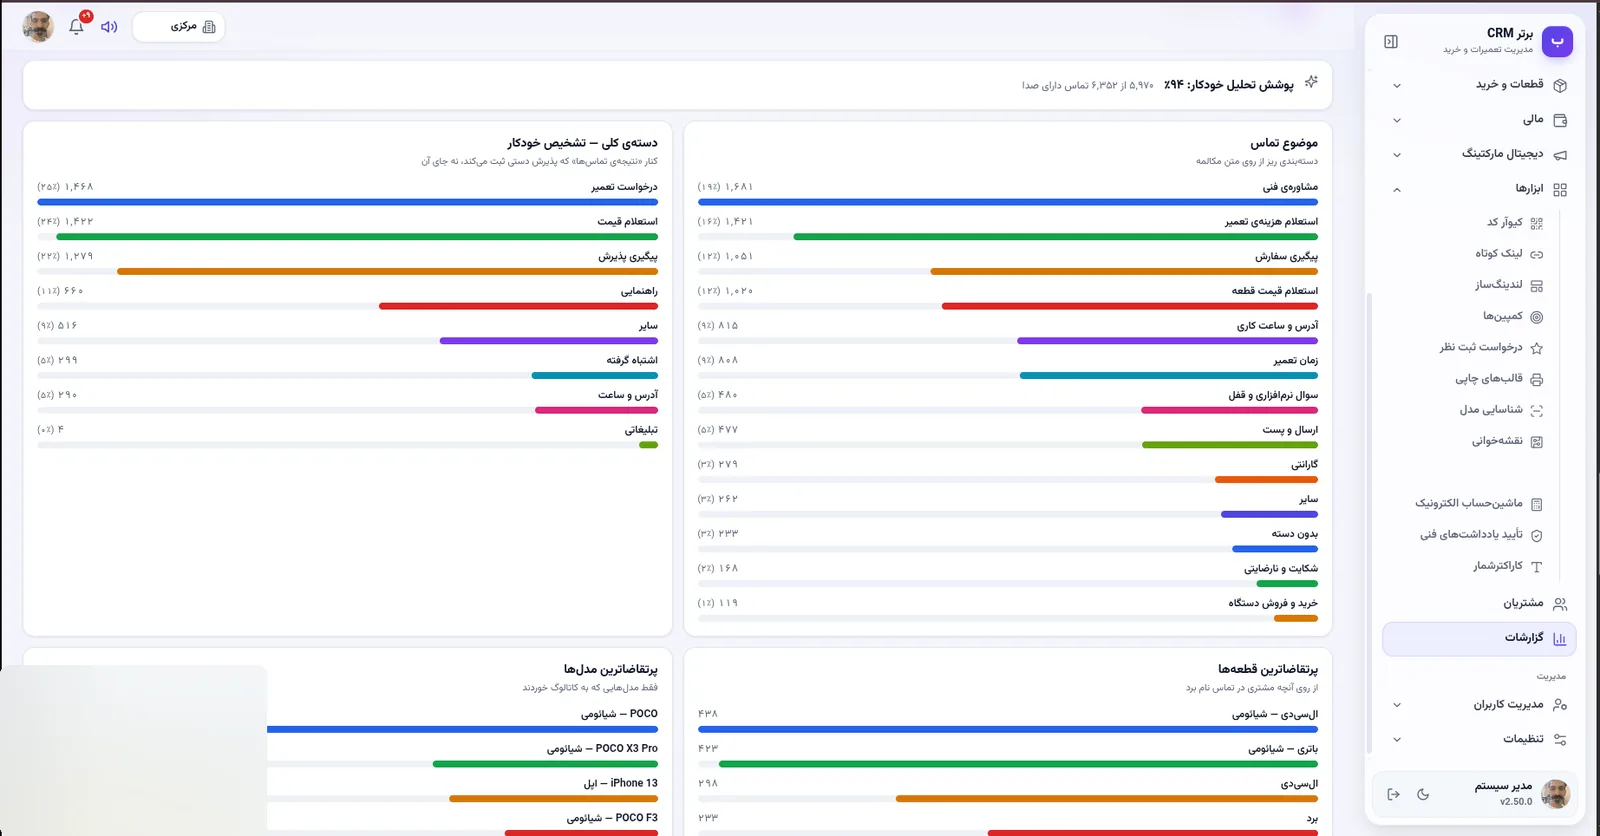This screenshot has height=836, width=1600.
Task: Click the version label v2.50.0
Action: pos(1516,802)
